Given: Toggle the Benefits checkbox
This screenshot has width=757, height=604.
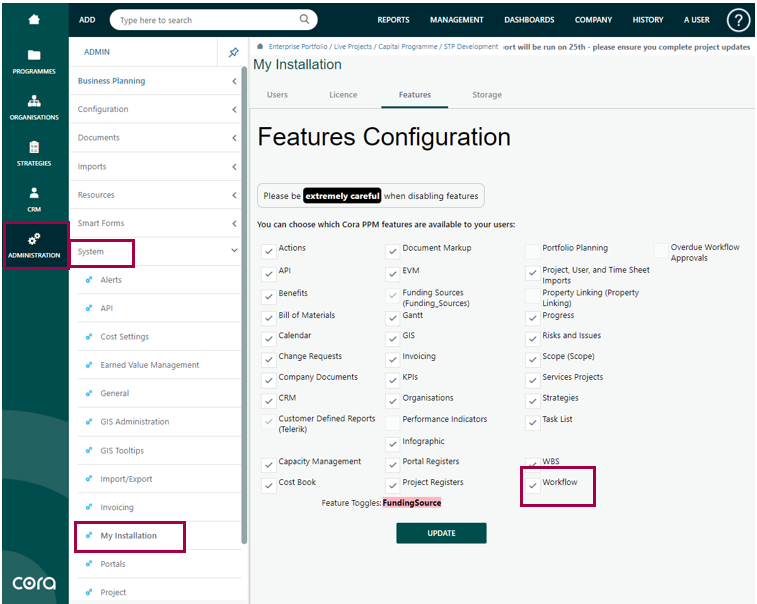Looking at the screenshot, I should pos(268,296).
